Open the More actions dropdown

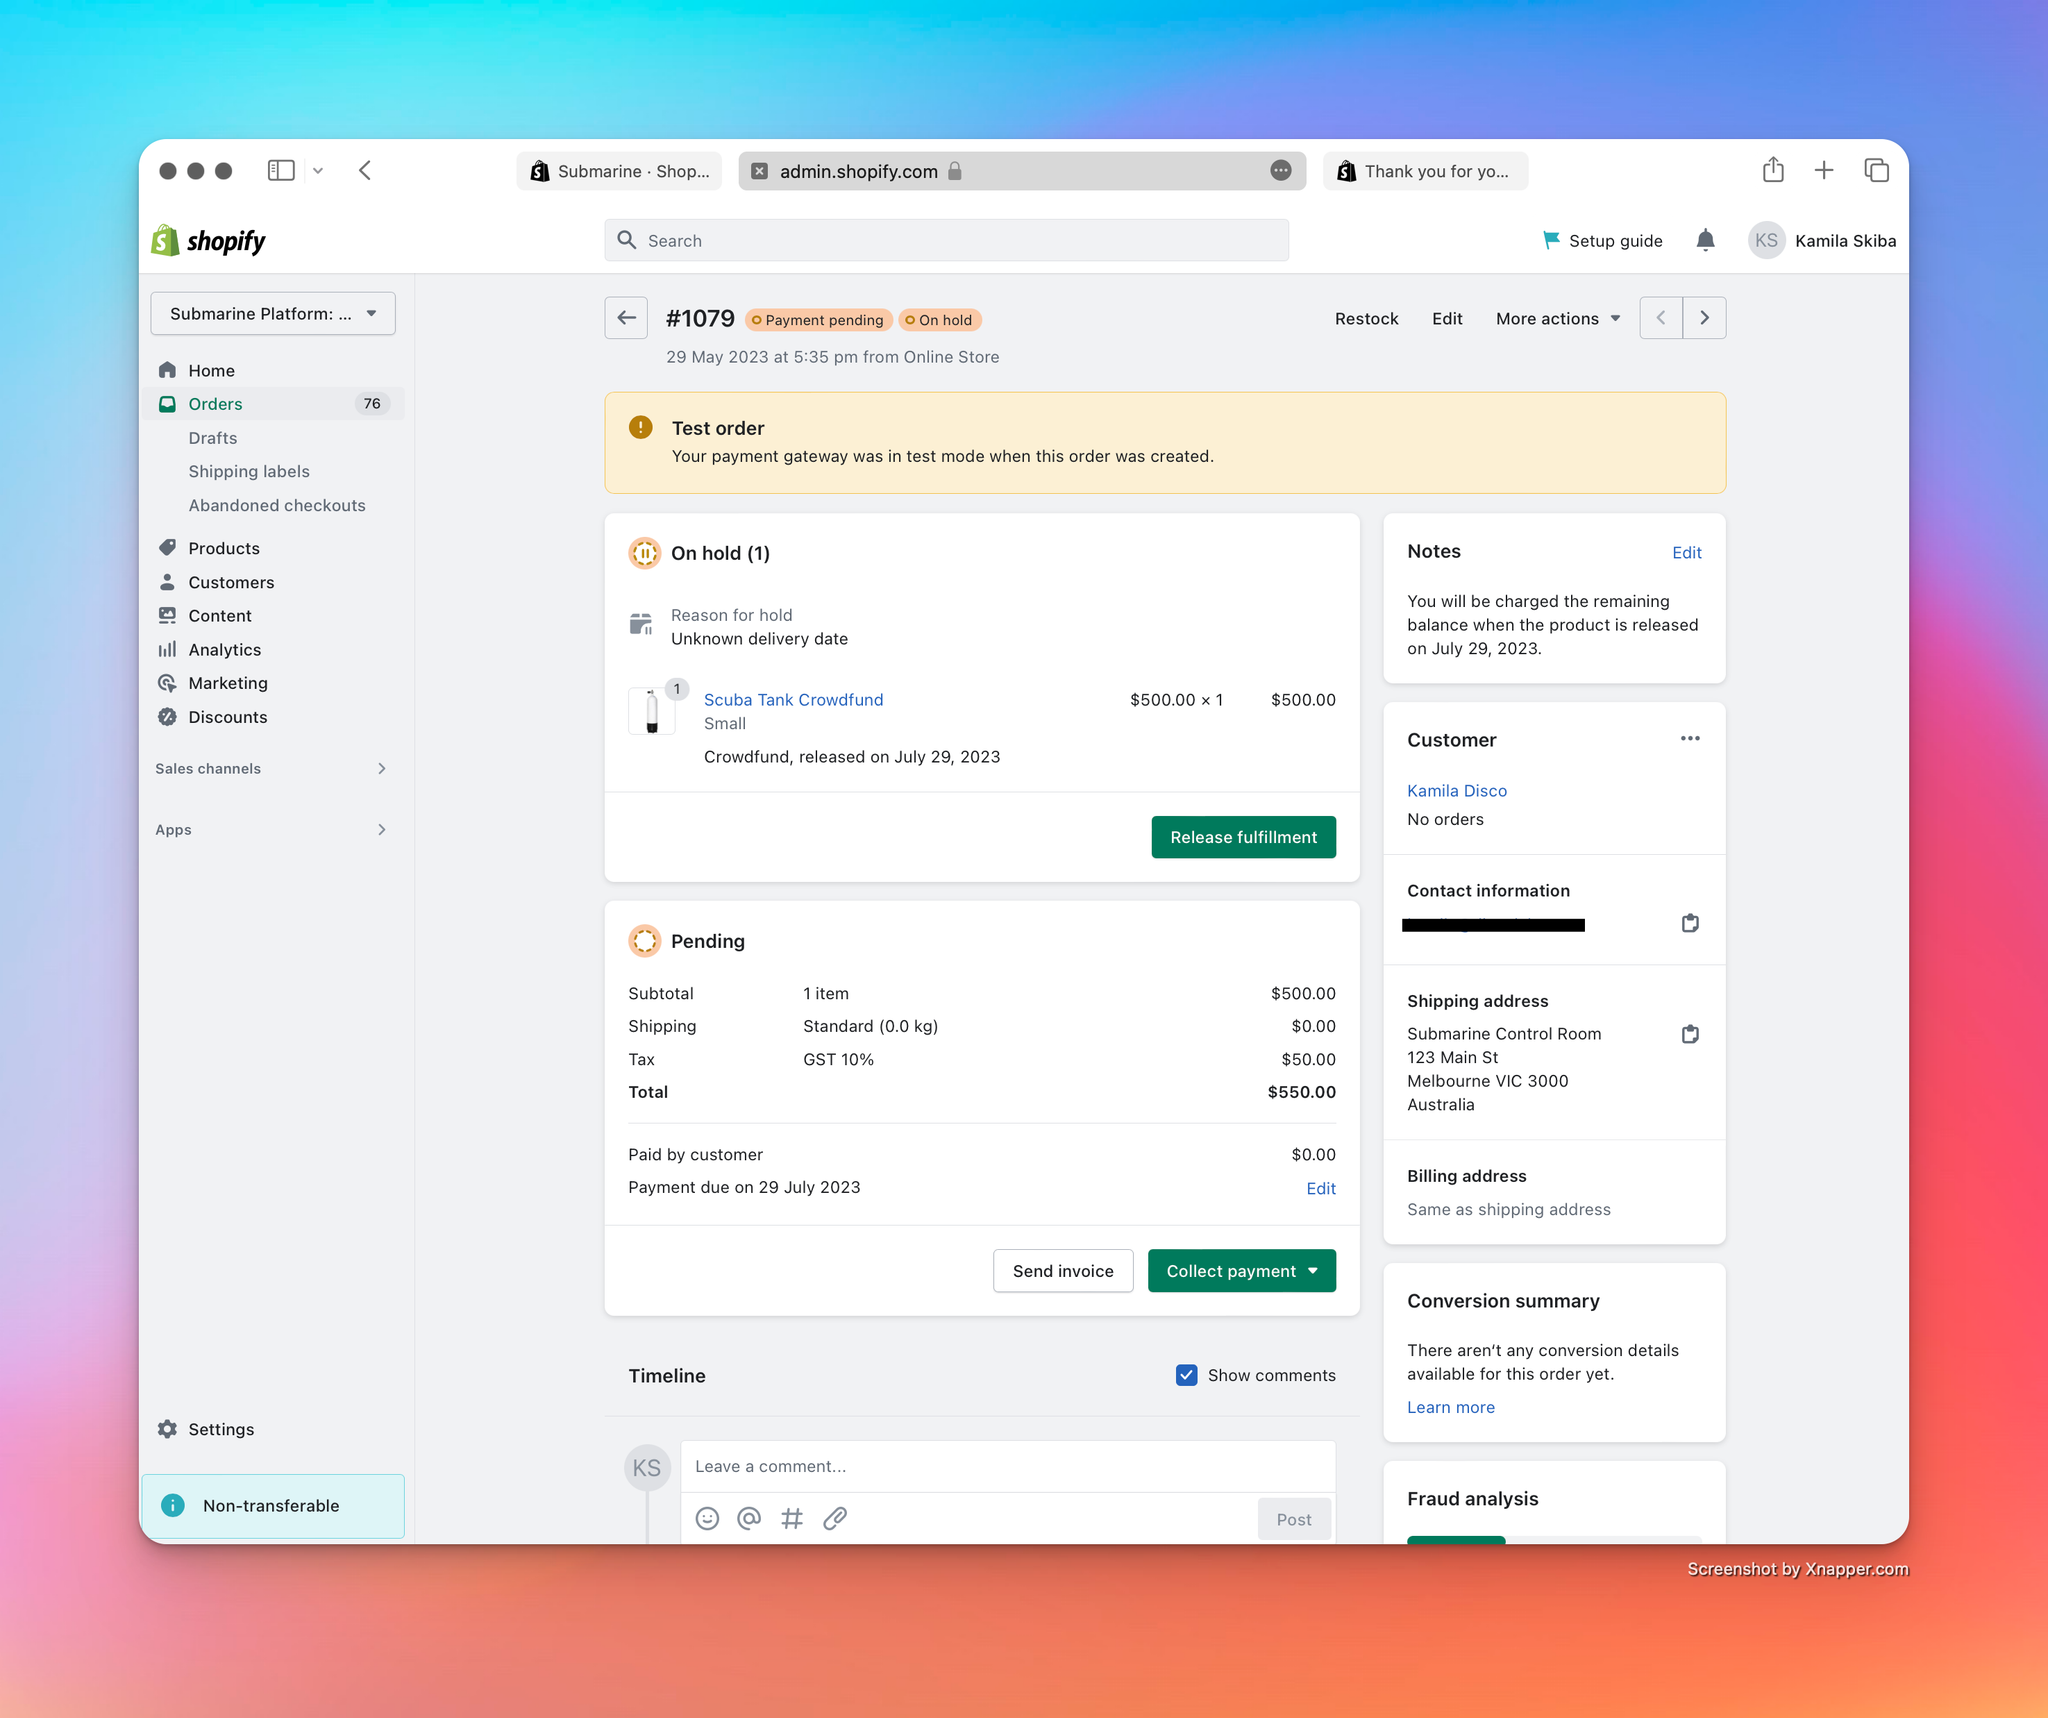click(1558, 318)
